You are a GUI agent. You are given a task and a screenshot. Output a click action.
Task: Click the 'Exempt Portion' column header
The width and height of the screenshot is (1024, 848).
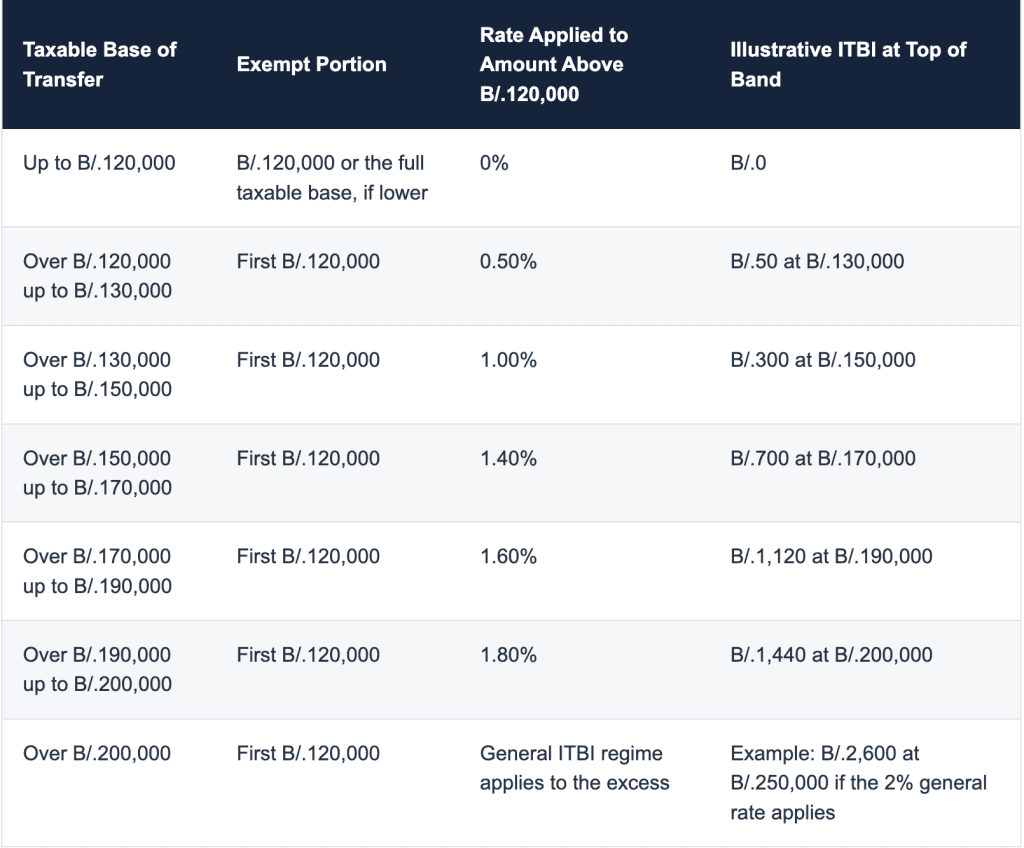312,65
